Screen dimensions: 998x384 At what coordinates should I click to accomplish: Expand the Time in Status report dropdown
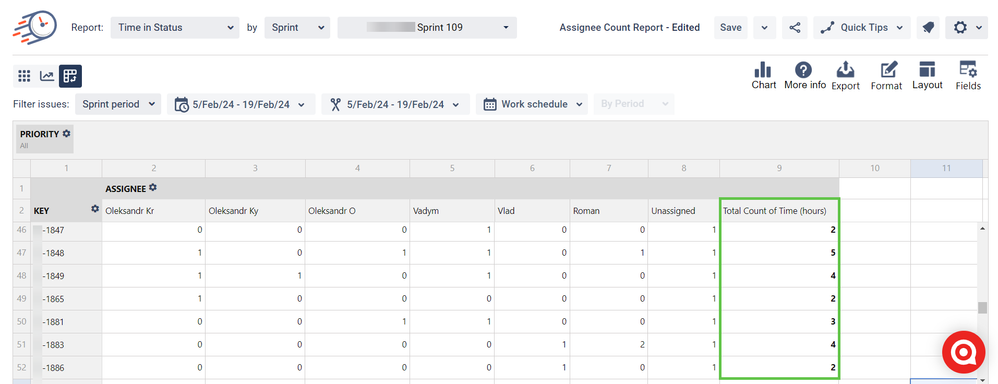[x=175, y=27]
